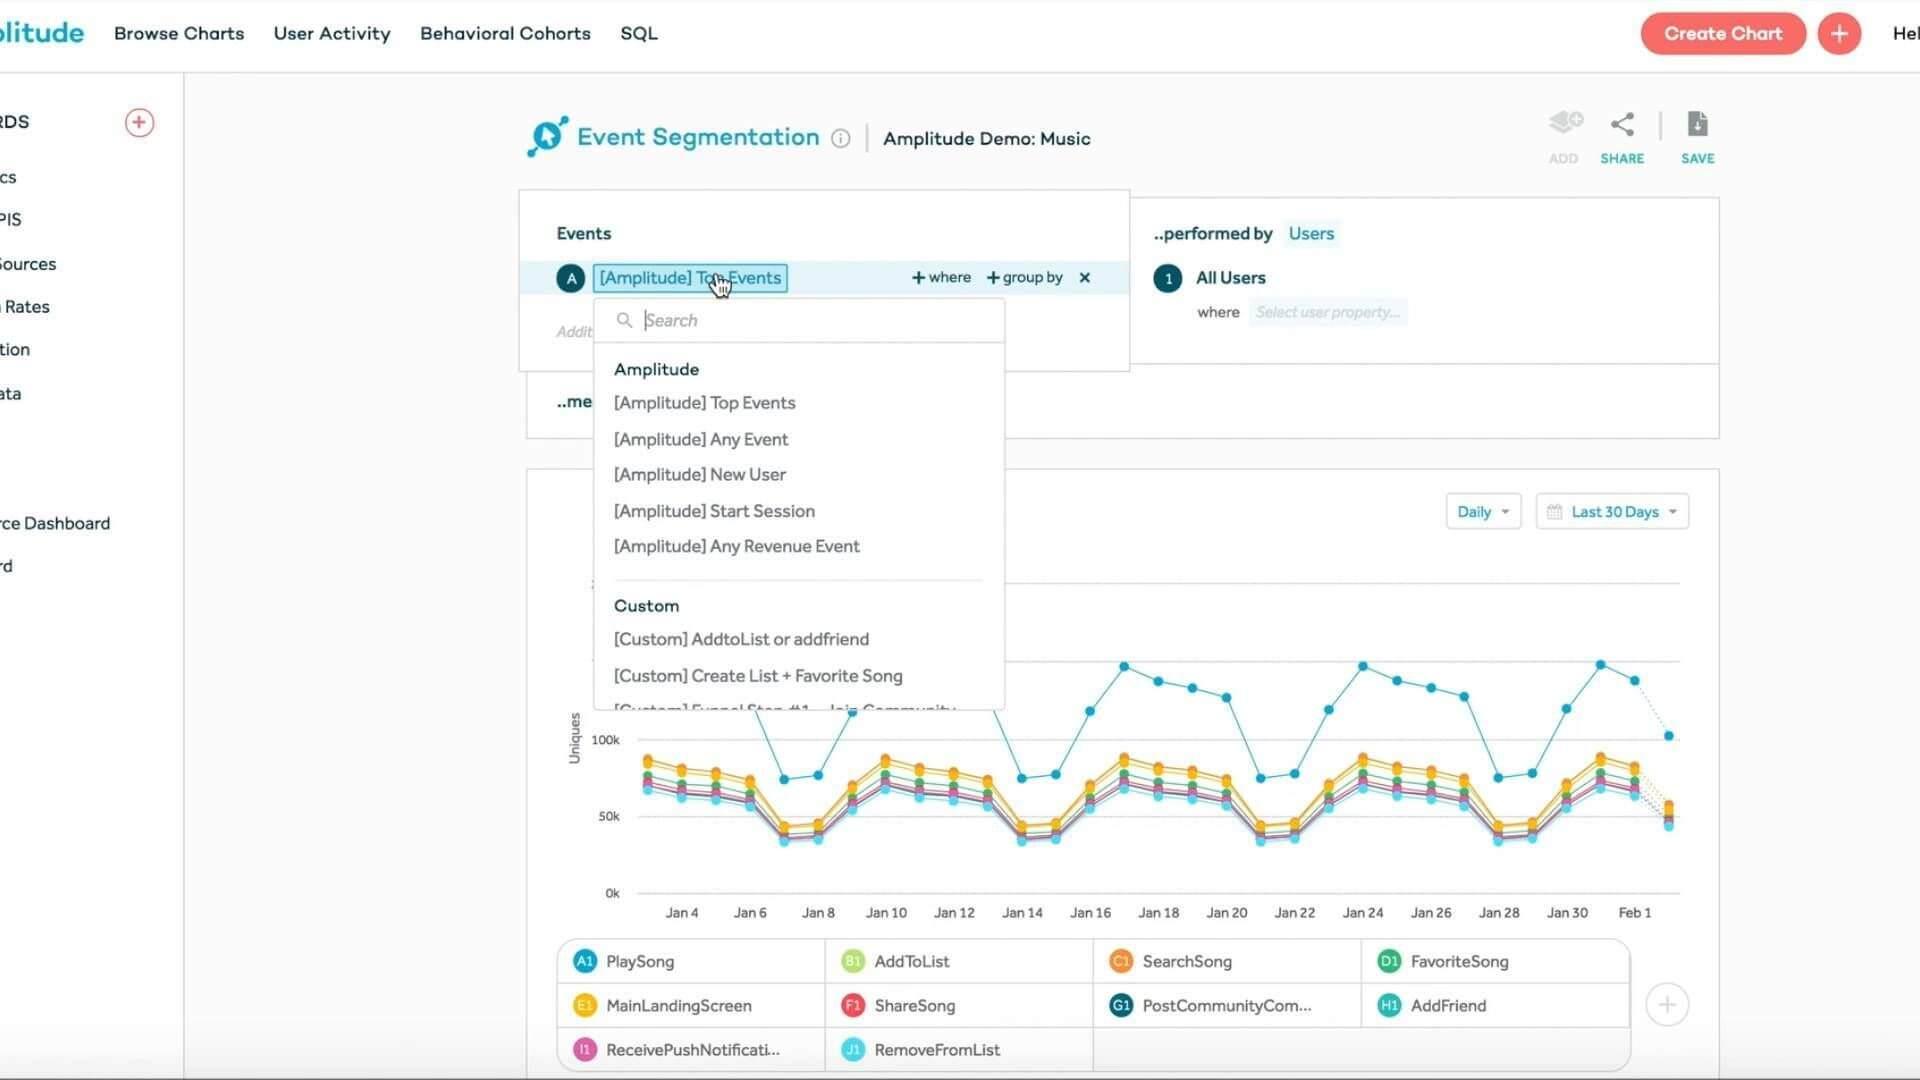Toggle the AddToList series in legend
1920x1080 pixels.
pyautogui.click(x=959, y=961)
